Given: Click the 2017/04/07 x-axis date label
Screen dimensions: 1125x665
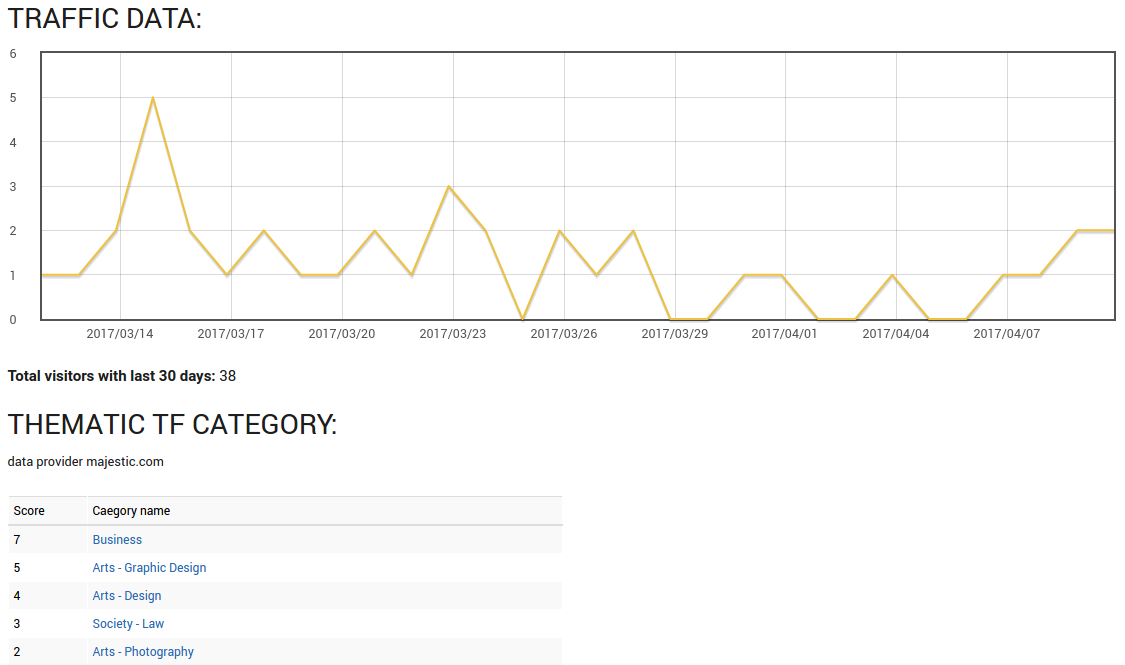Looking at the screenshot, I should (1007, 334).
